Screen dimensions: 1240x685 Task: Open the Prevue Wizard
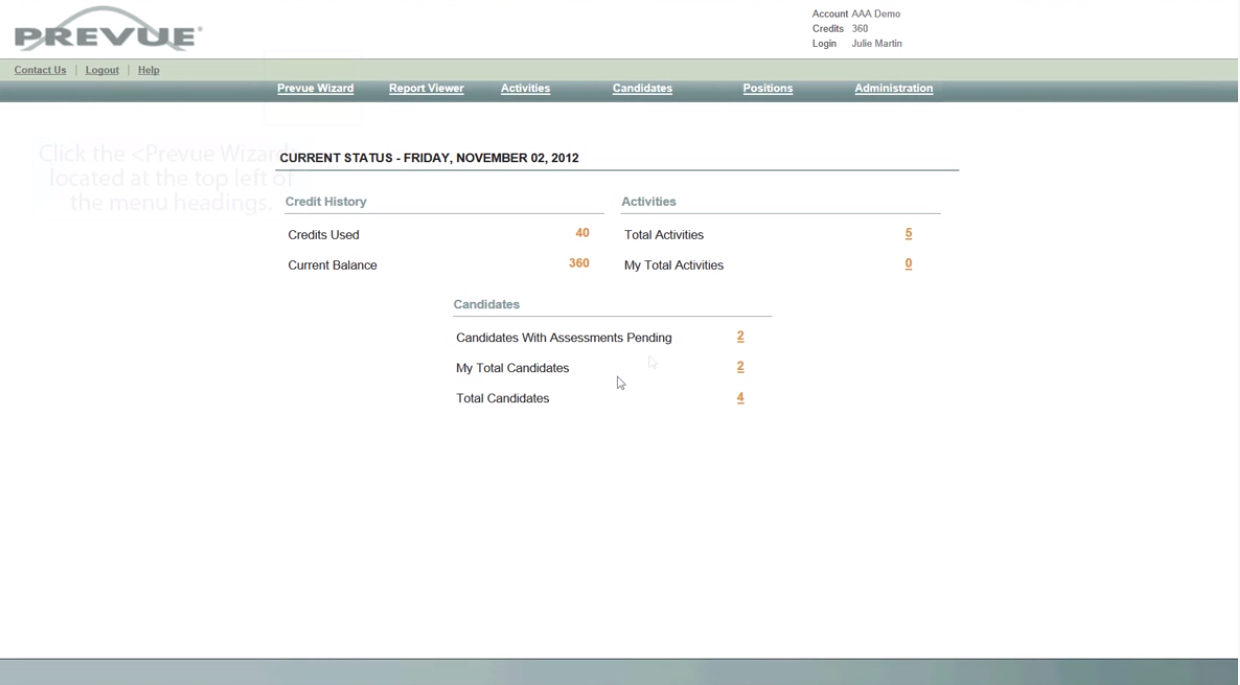(315, 88)
